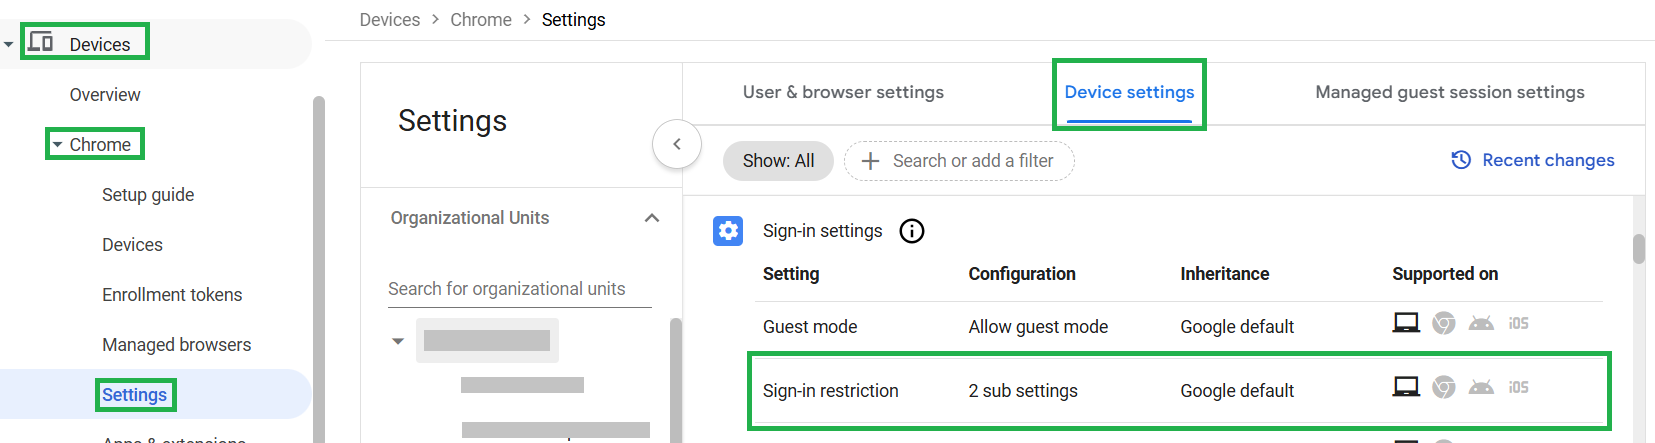Click the Configuration column header
Screen dimensions: 1655x443
click(1022, 274)
